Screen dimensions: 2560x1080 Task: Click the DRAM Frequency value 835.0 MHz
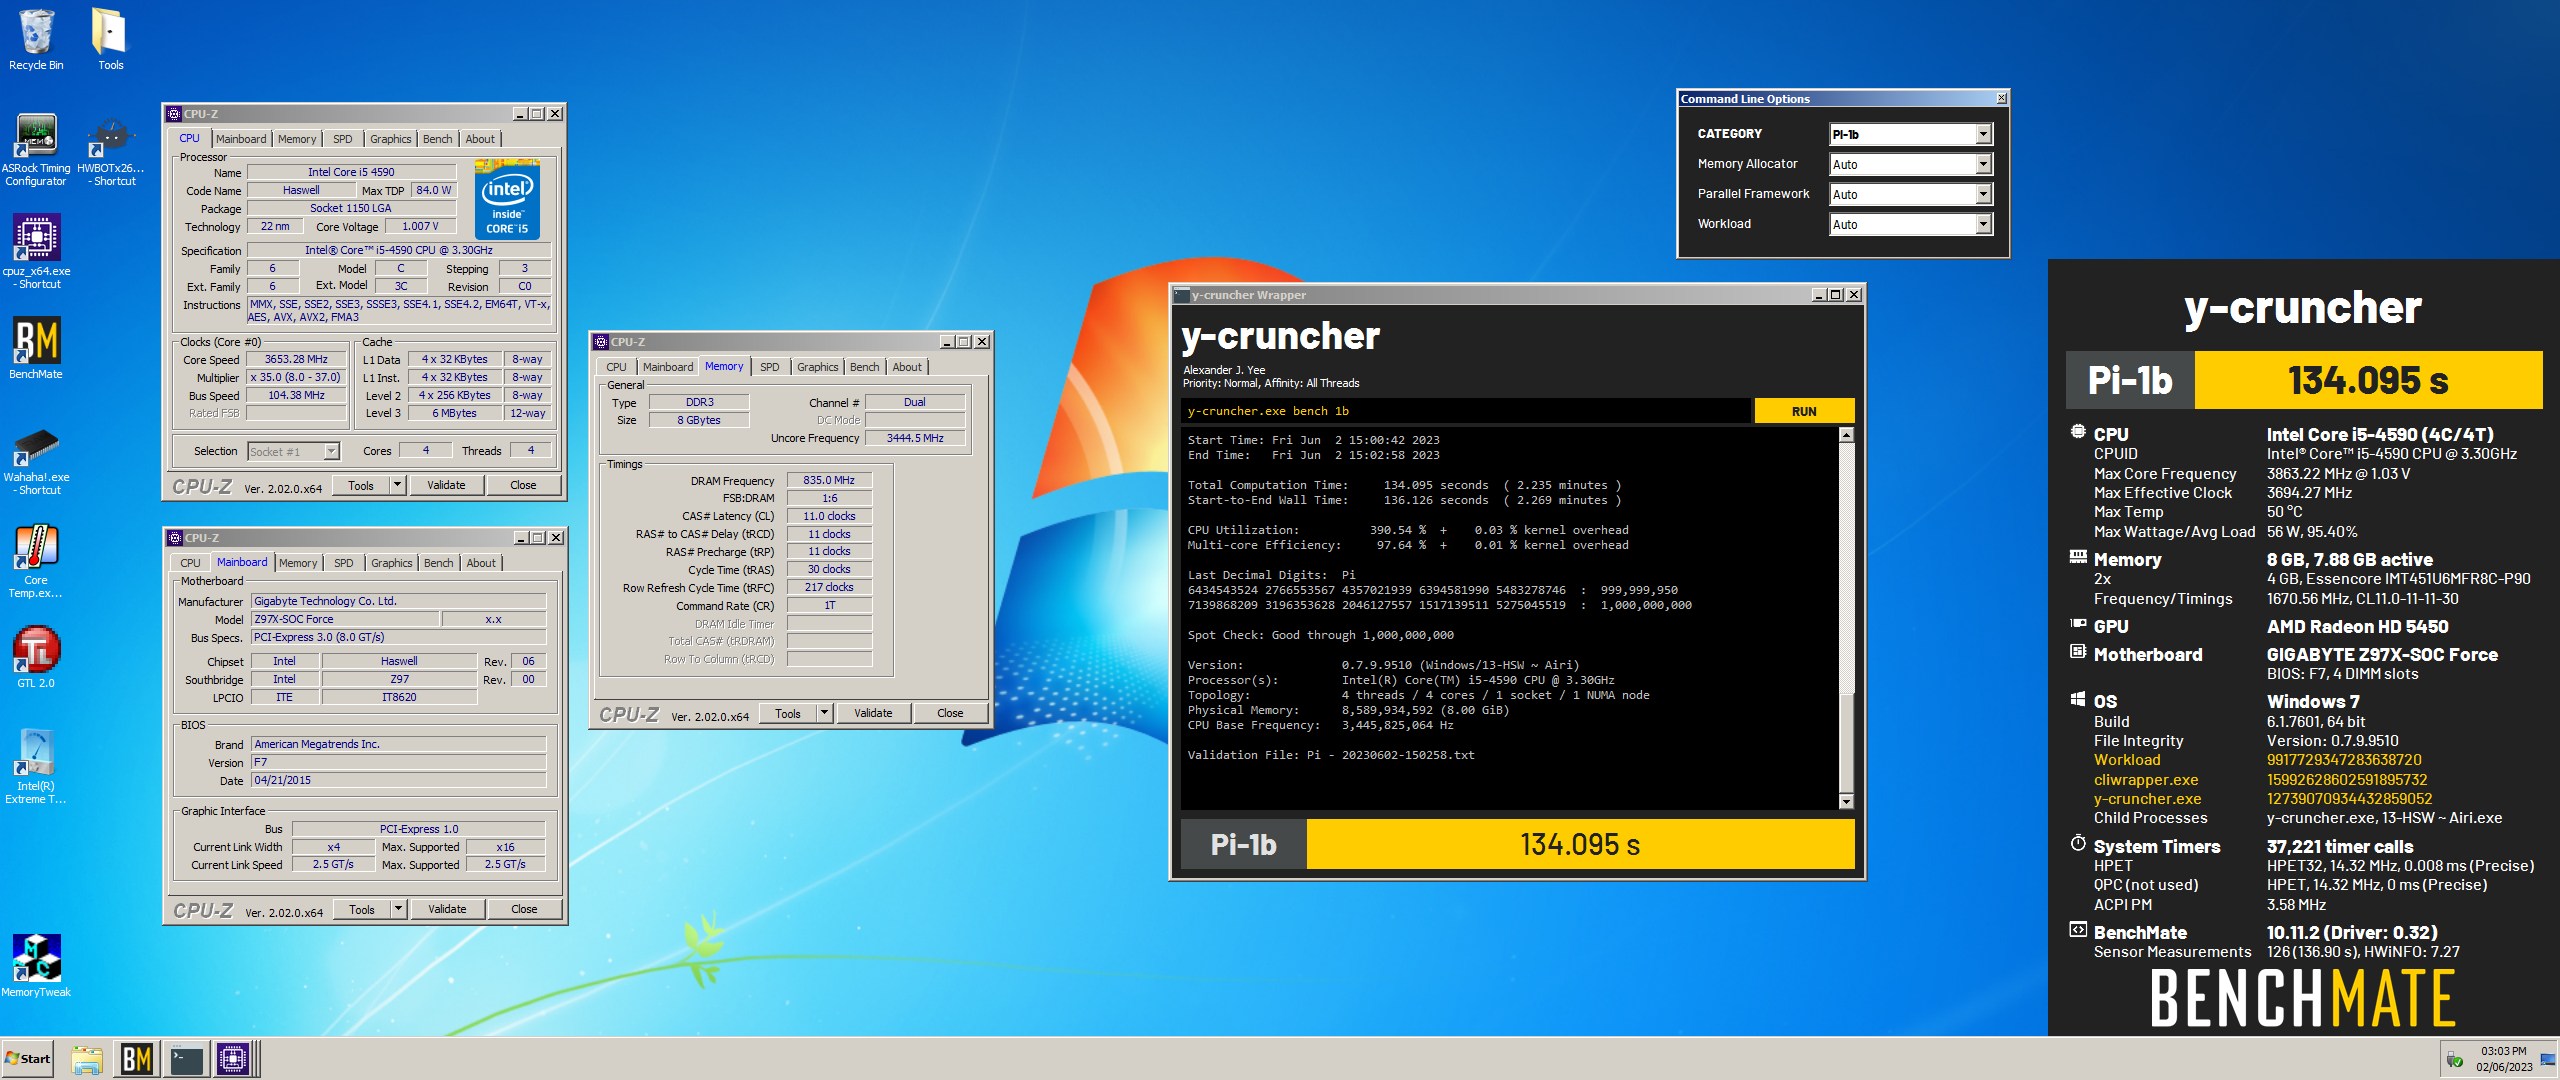[829, 480]
